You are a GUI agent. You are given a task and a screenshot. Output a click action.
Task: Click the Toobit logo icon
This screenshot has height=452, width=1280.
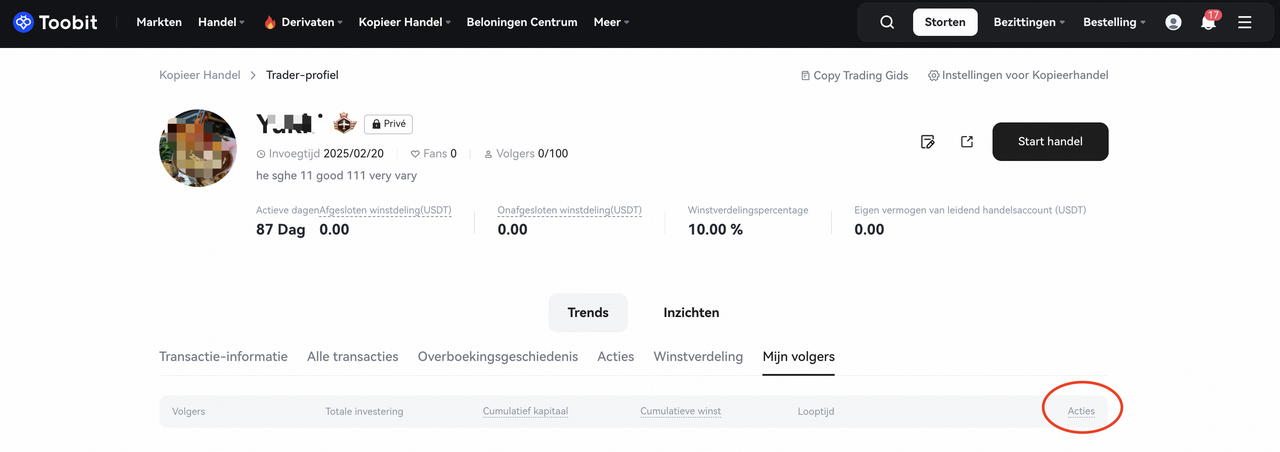[23, 22]
